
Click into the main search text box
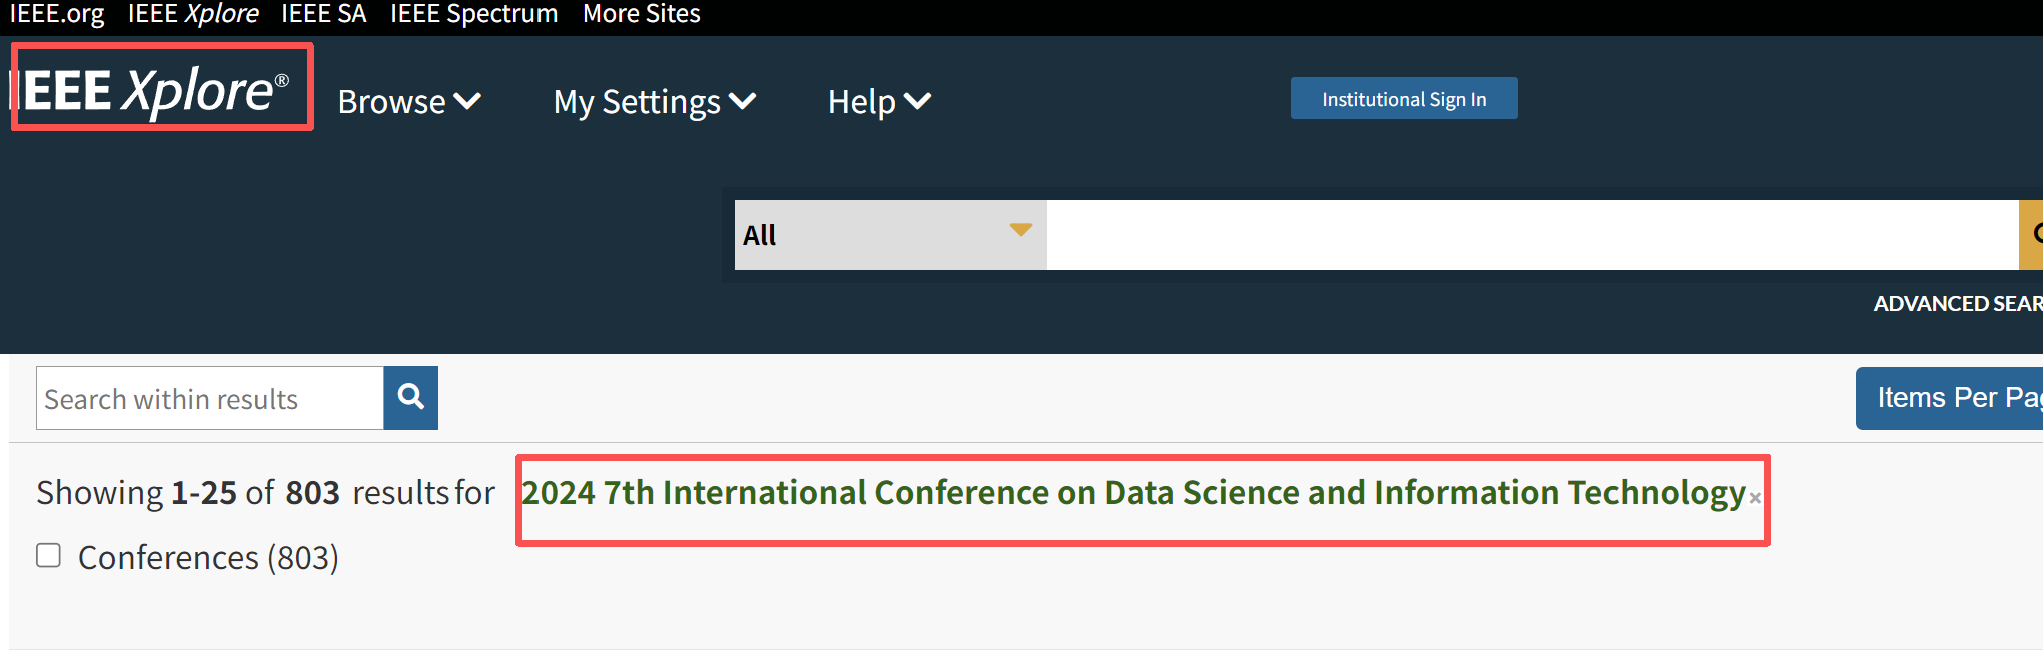1530,235
